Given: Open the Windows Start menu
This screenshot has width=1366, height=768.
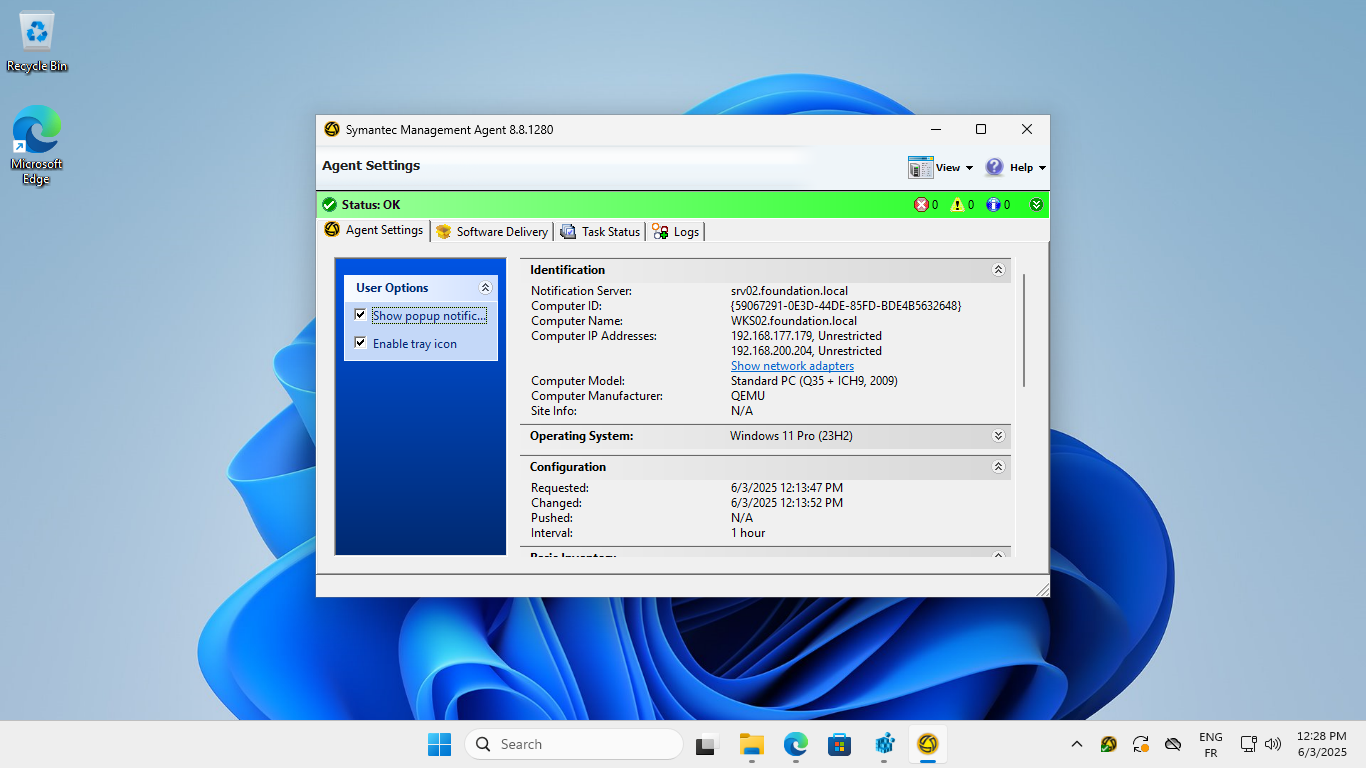Looking at the screenshot, I should (x=439, y=744).
